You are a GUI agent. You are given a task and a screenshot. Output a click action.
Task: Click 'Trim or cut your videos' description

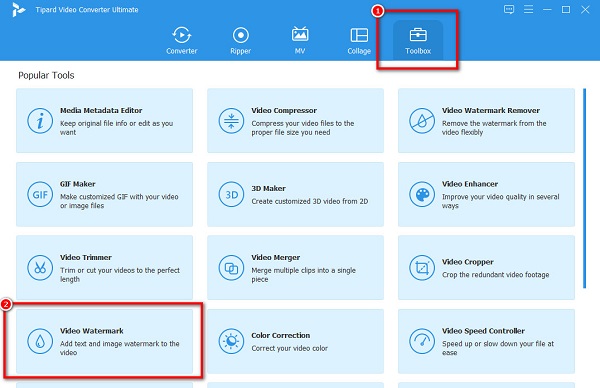pyautogui.click(x=120, y=275)
